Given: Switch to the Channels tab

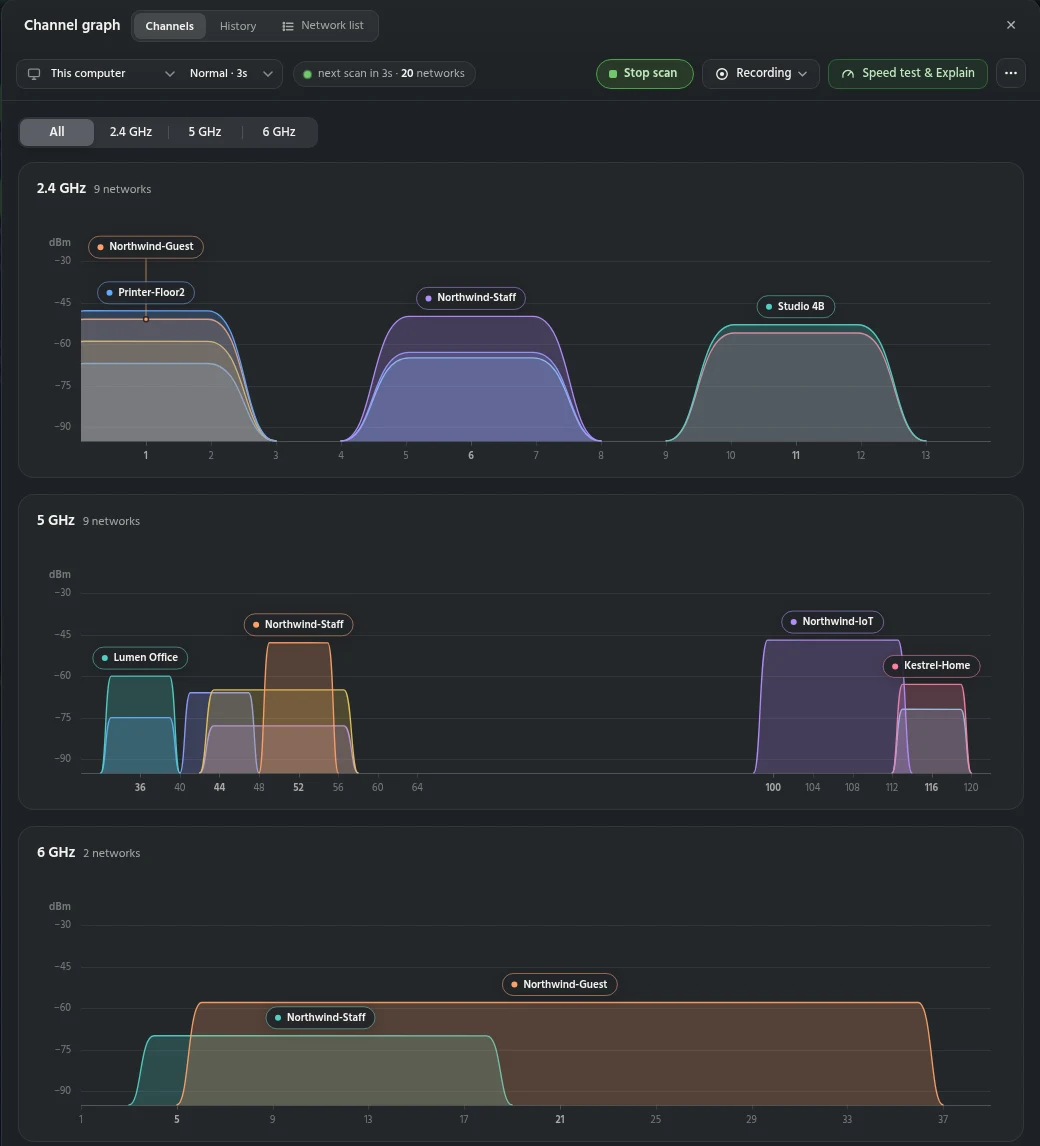Looking at the screenshot, I should pos(170,26).
